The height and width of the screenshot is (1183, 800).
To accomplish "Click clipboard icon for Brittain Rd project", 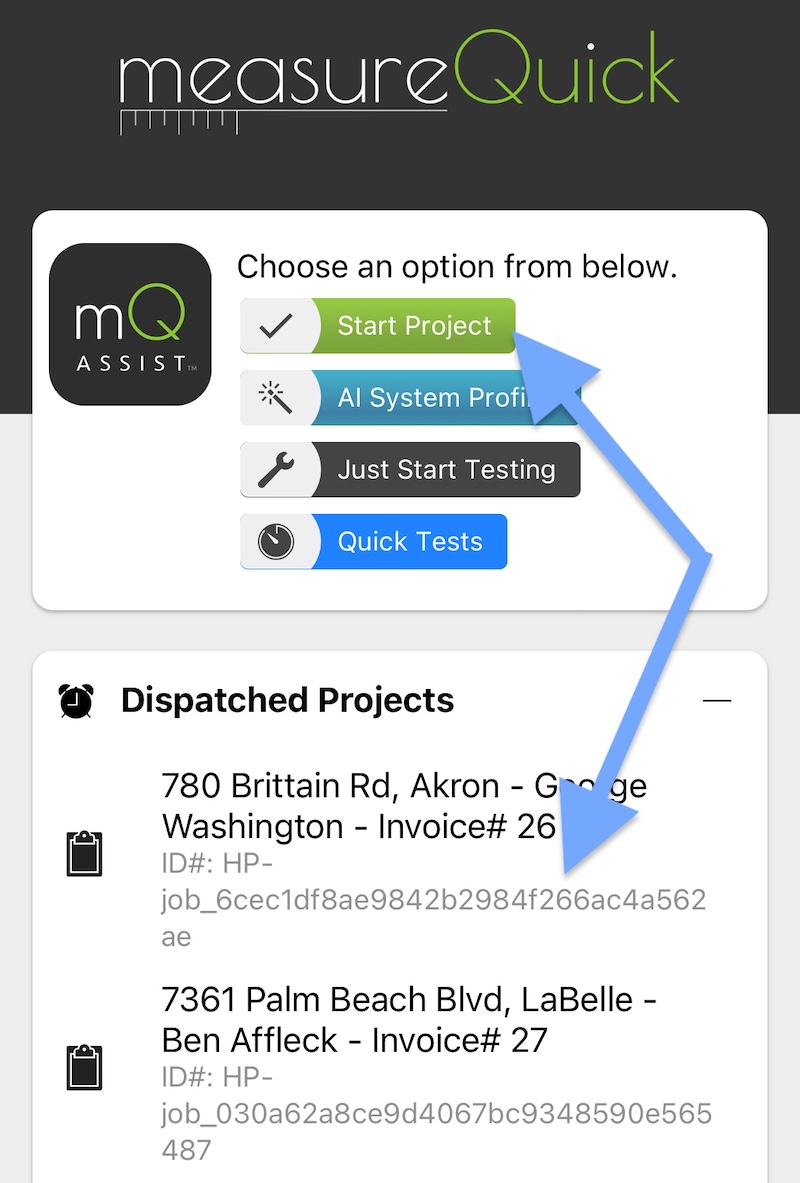I will pos(85,853).
